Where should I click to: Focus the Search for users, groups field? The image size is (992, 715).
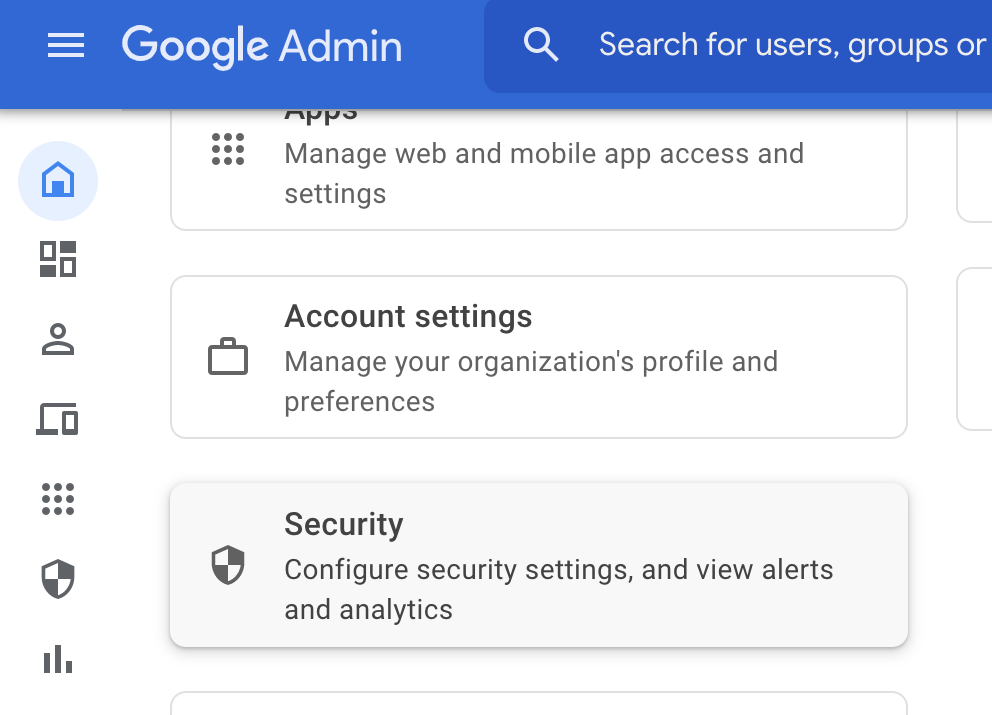click(790, 46)
